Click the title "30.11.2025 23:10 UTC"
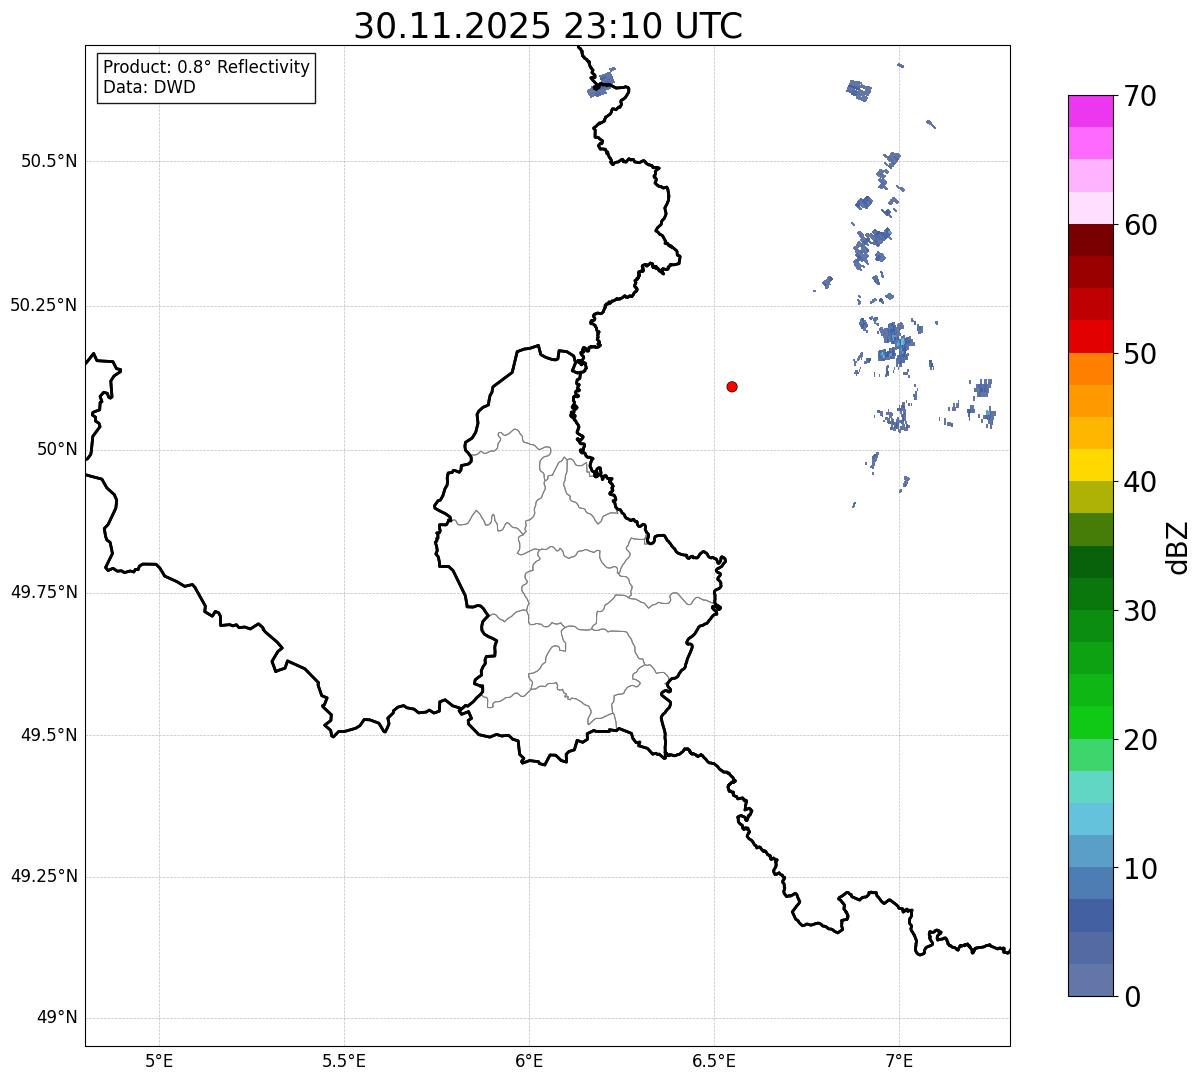 tap(548, 26)
